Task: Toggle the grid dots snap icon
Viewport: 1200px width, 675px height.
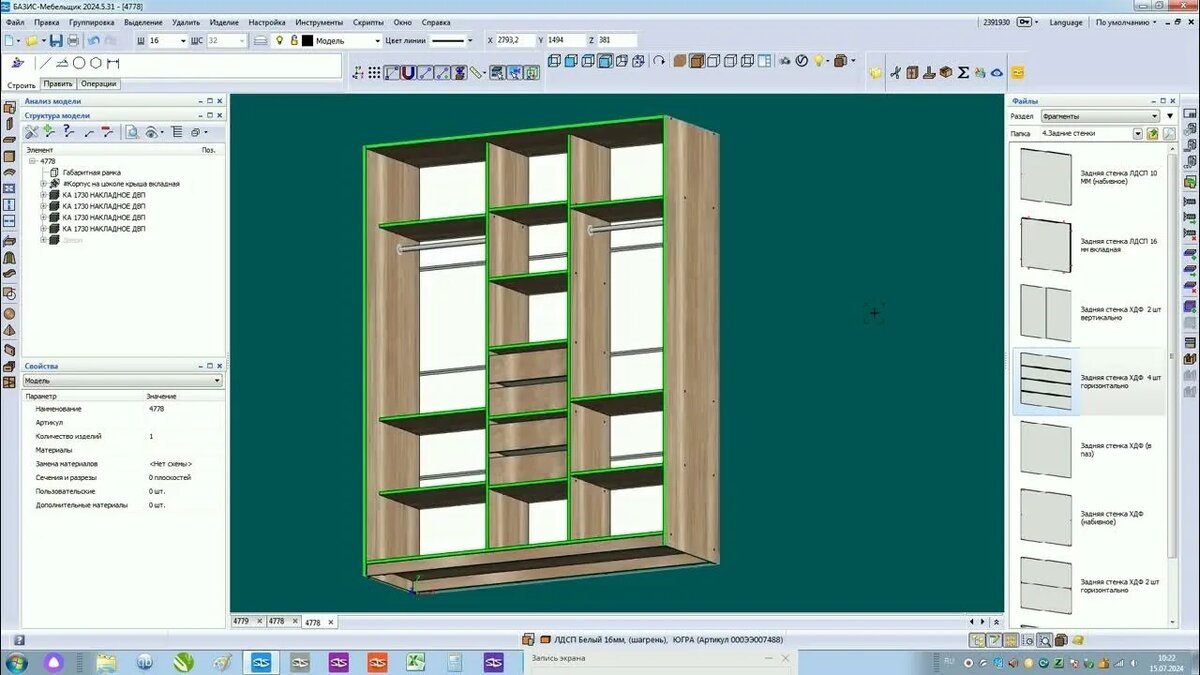Action: (x=373, y=73)
